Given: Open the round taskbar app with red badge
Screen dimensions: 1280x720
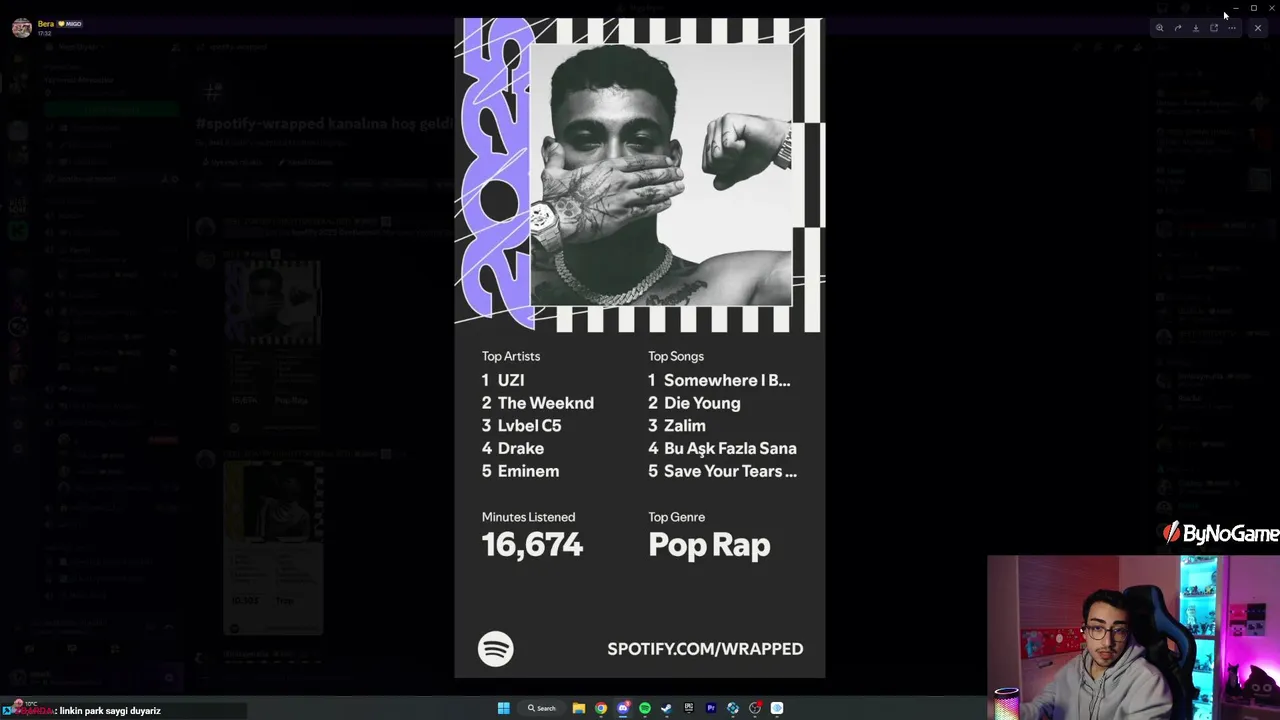Looking at the screenshot, I should pos(755,708).
